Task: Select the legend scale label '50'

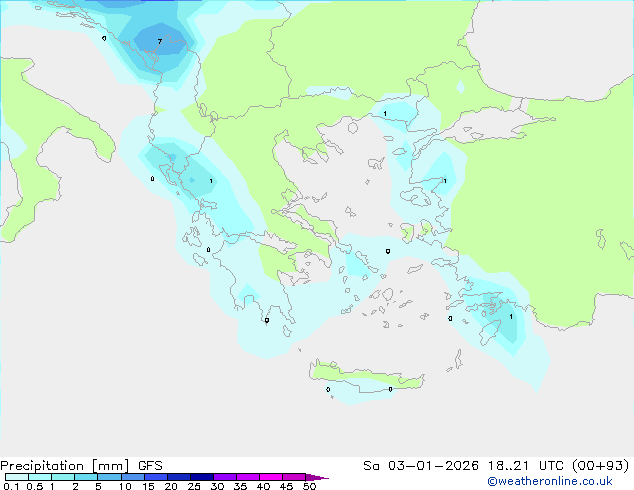Action: point(309,486)
